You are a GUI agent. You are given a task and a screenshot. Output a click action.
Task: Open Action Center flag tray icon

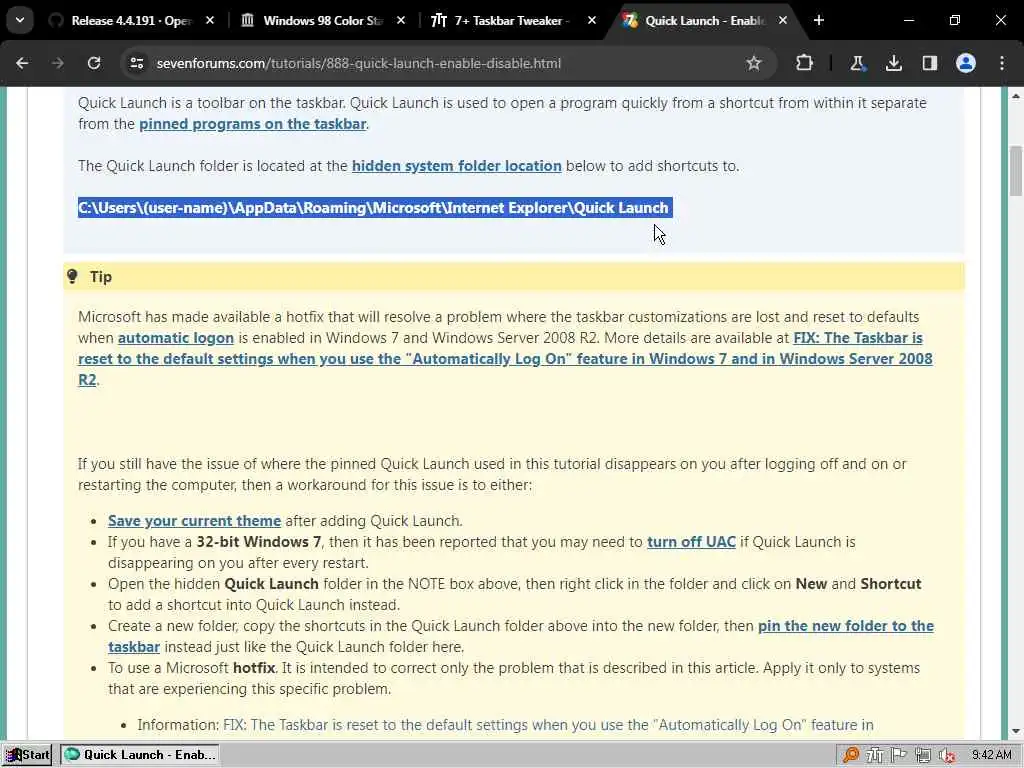coord(899,756)
